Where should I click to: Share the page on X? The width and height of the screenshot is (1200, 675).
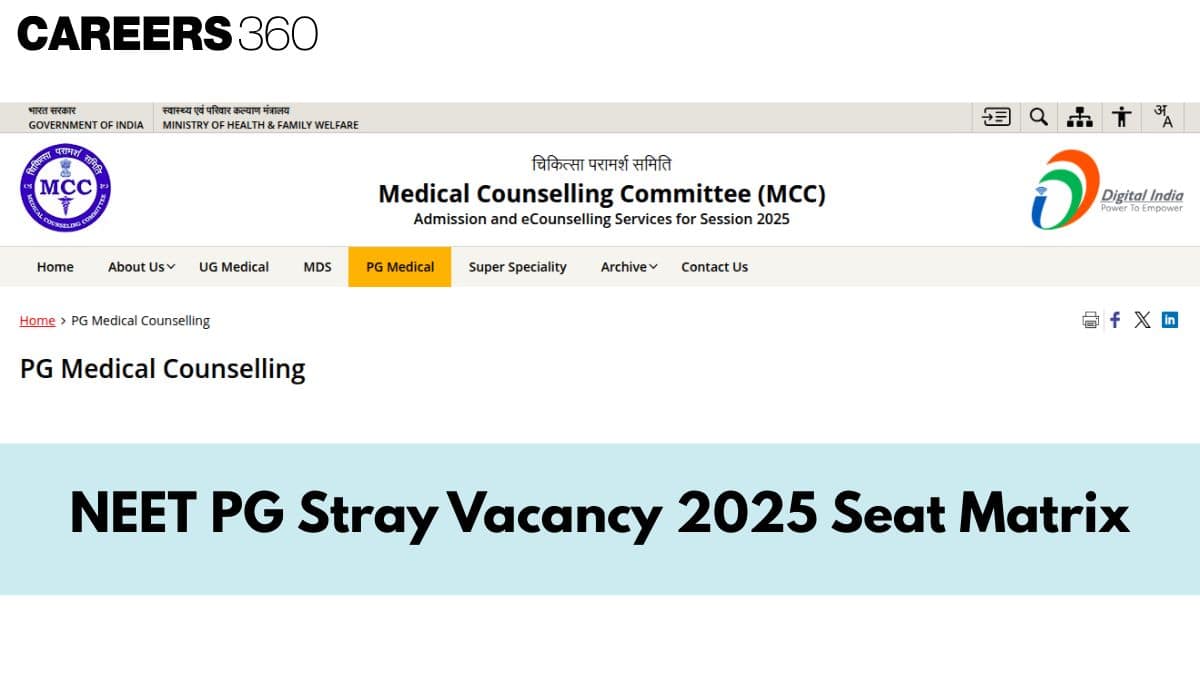1142,320
